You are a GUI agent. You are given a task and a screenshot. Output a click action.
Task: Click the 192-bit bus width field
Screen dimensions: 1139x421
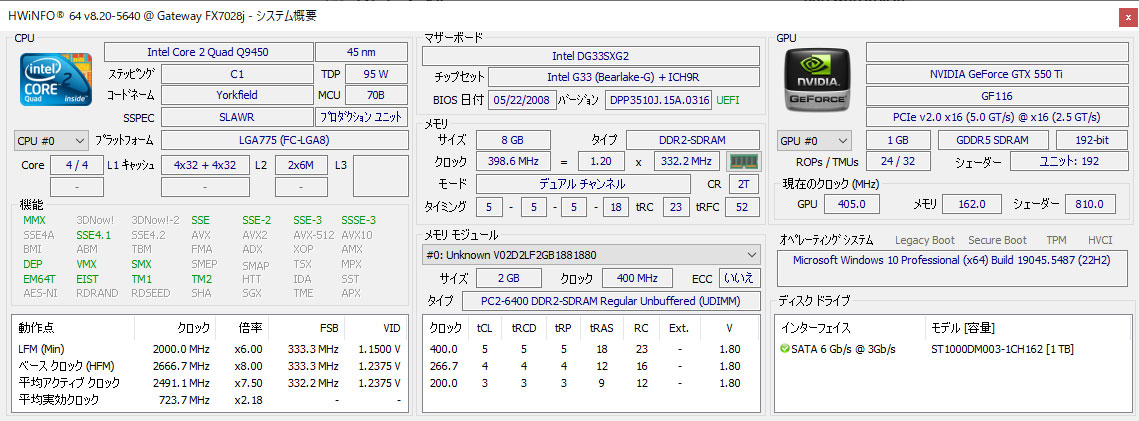tap(1091, 140)
